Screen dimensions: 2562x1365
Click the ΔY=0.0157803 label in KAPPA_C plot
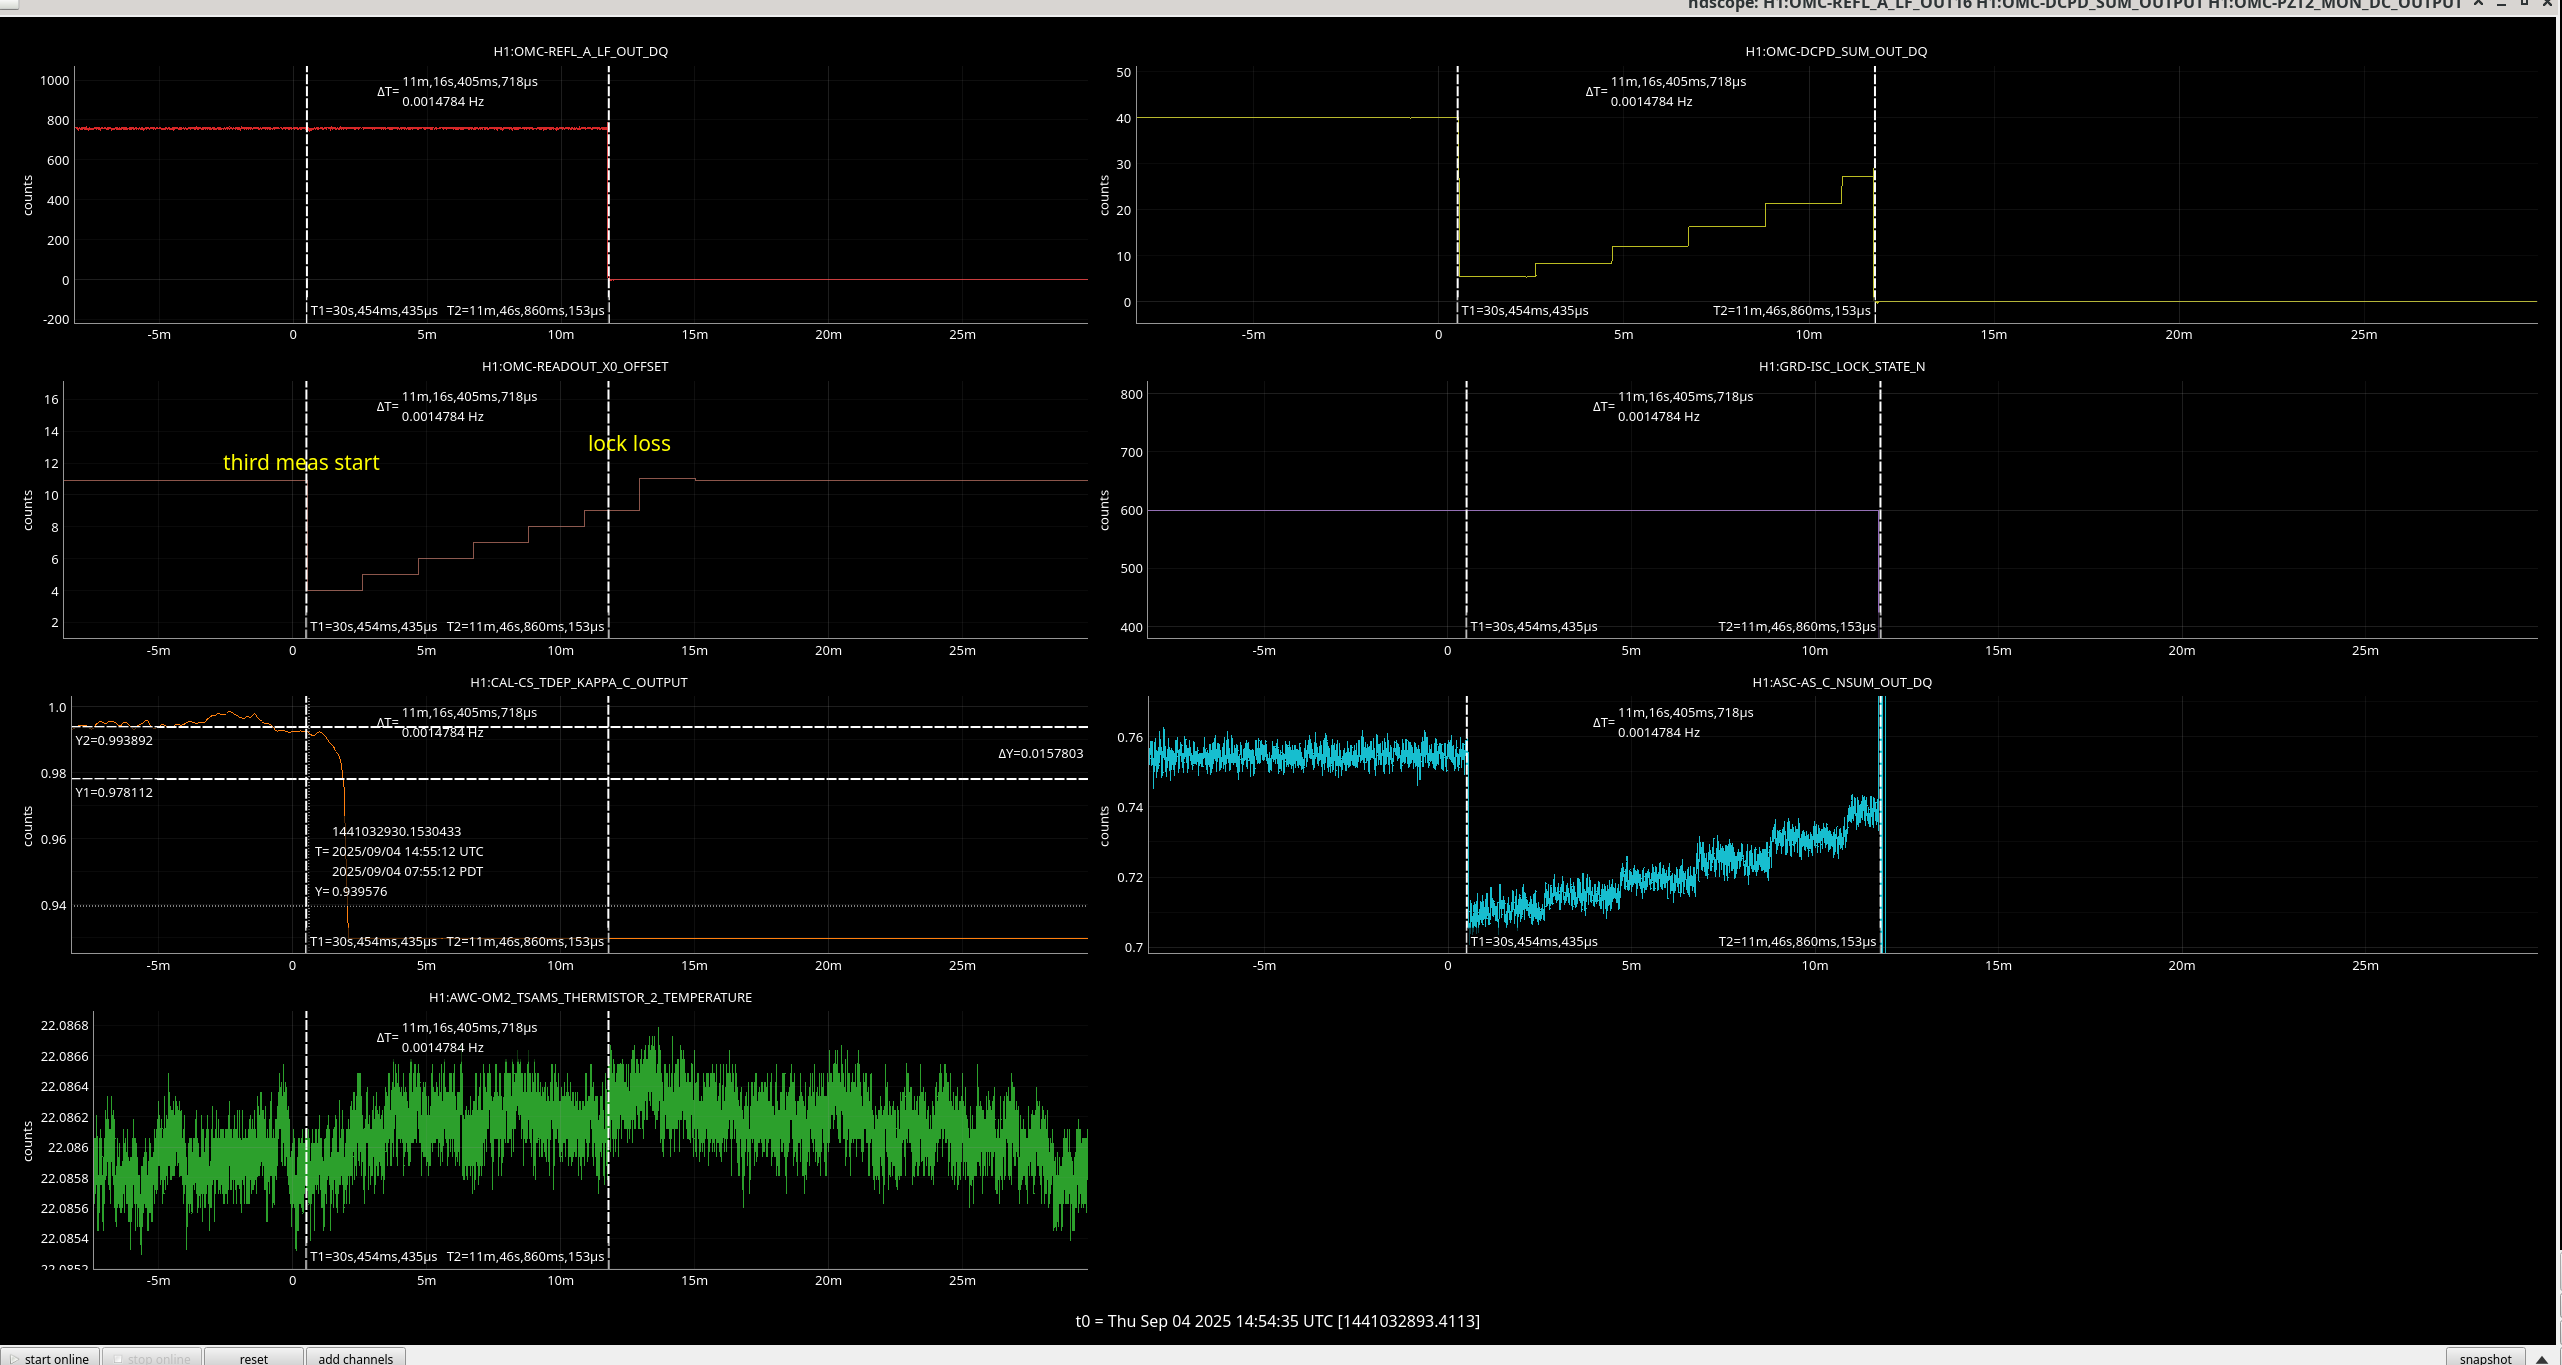(1040, 753)
